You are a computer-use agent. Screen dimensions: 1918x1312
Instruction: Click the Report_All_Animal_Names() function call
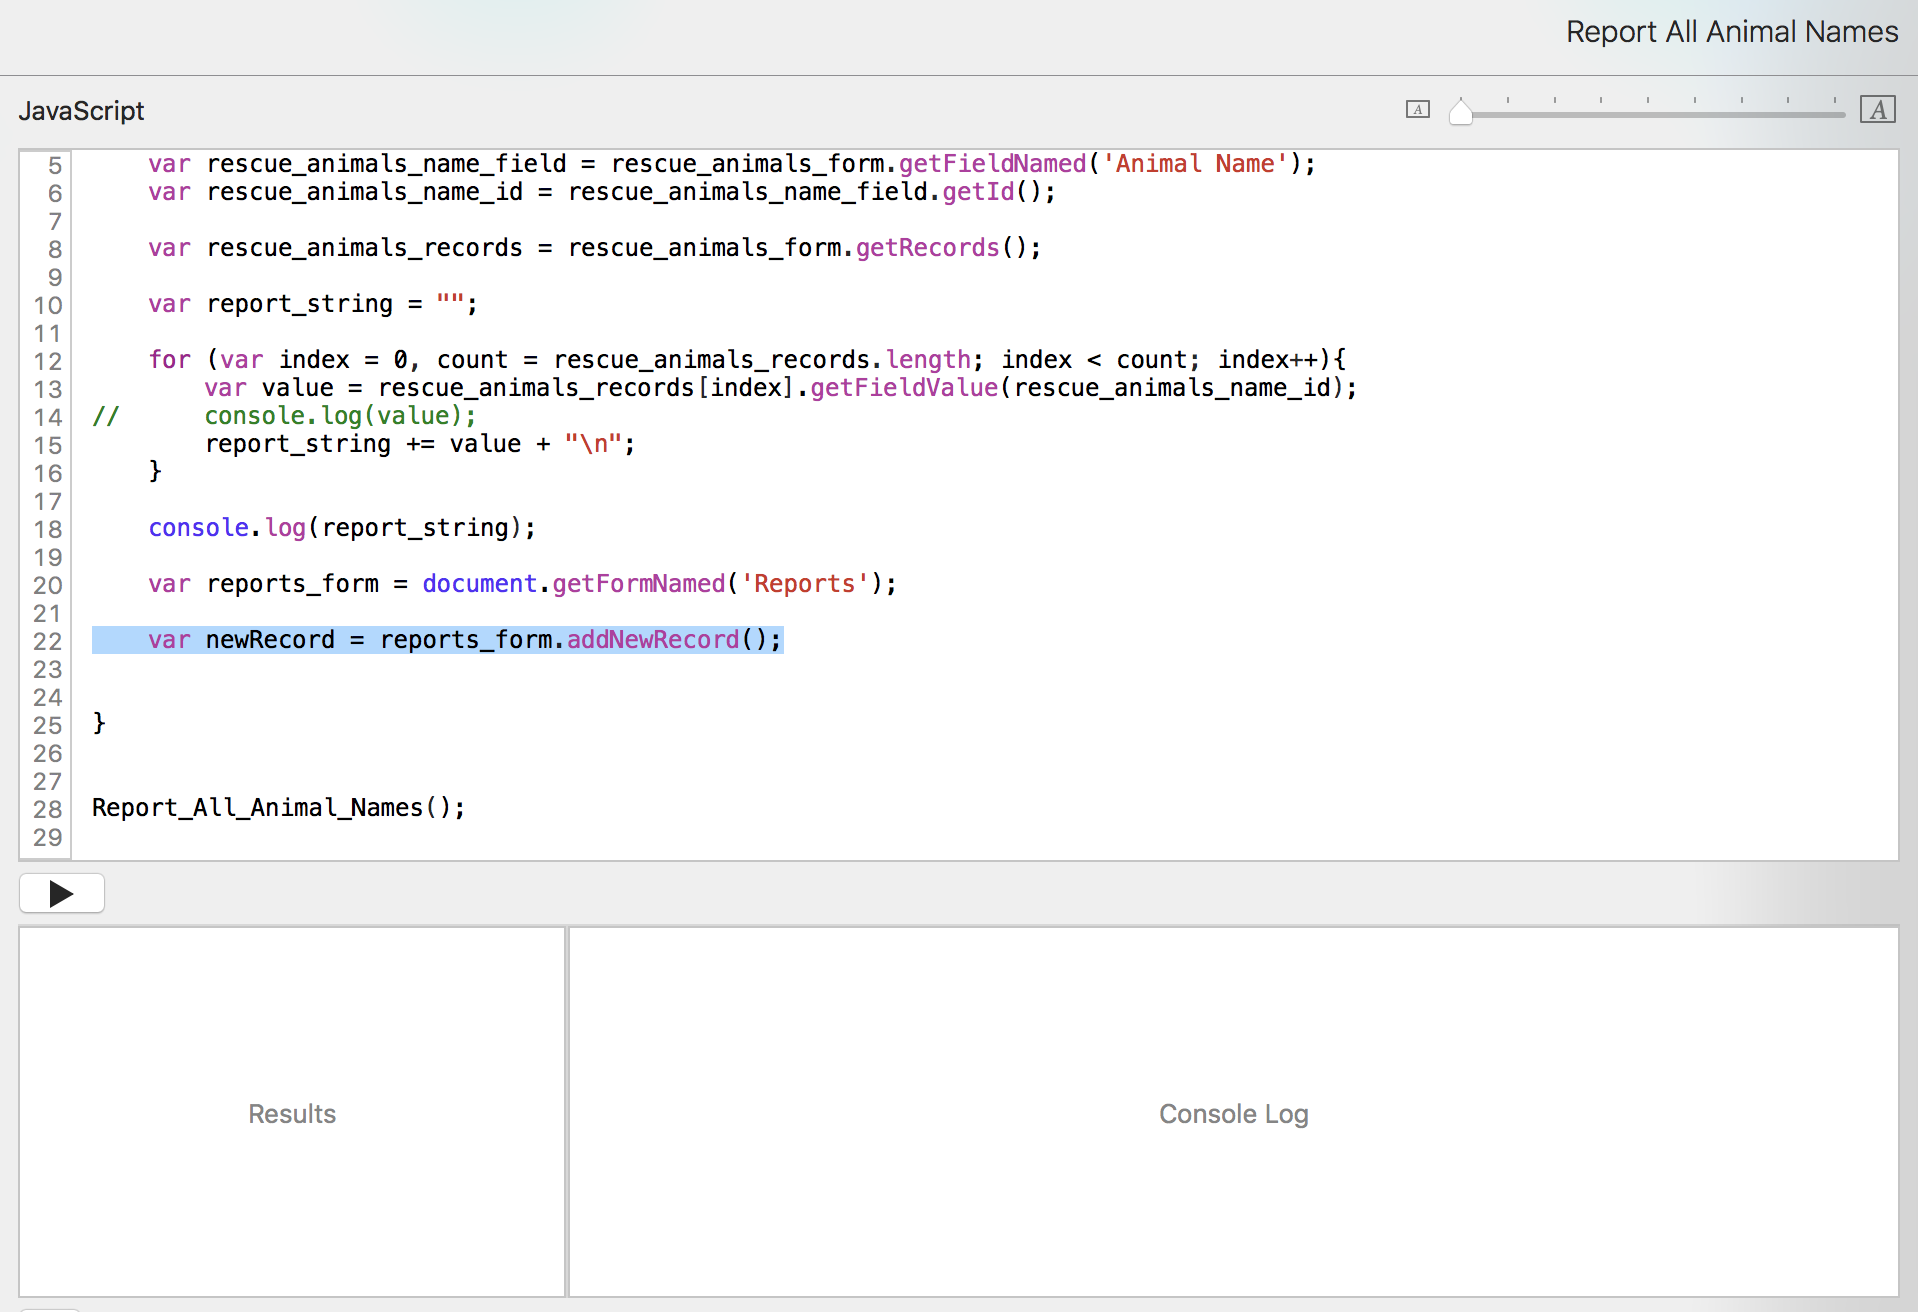coord(278,808)
